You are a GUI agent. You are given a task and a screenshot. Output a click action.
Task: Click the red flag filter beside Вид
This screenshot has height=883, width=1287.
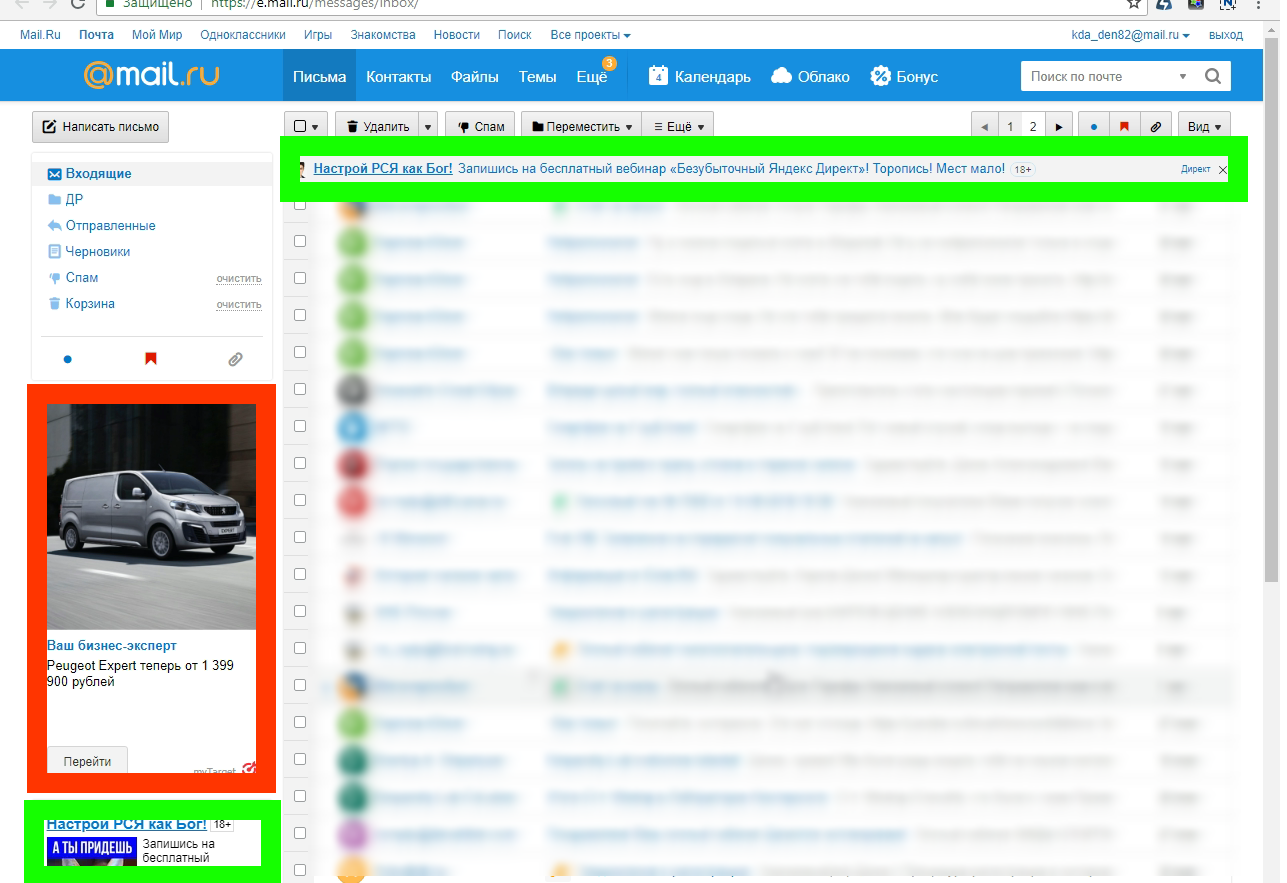click(x=1125, y=127)
